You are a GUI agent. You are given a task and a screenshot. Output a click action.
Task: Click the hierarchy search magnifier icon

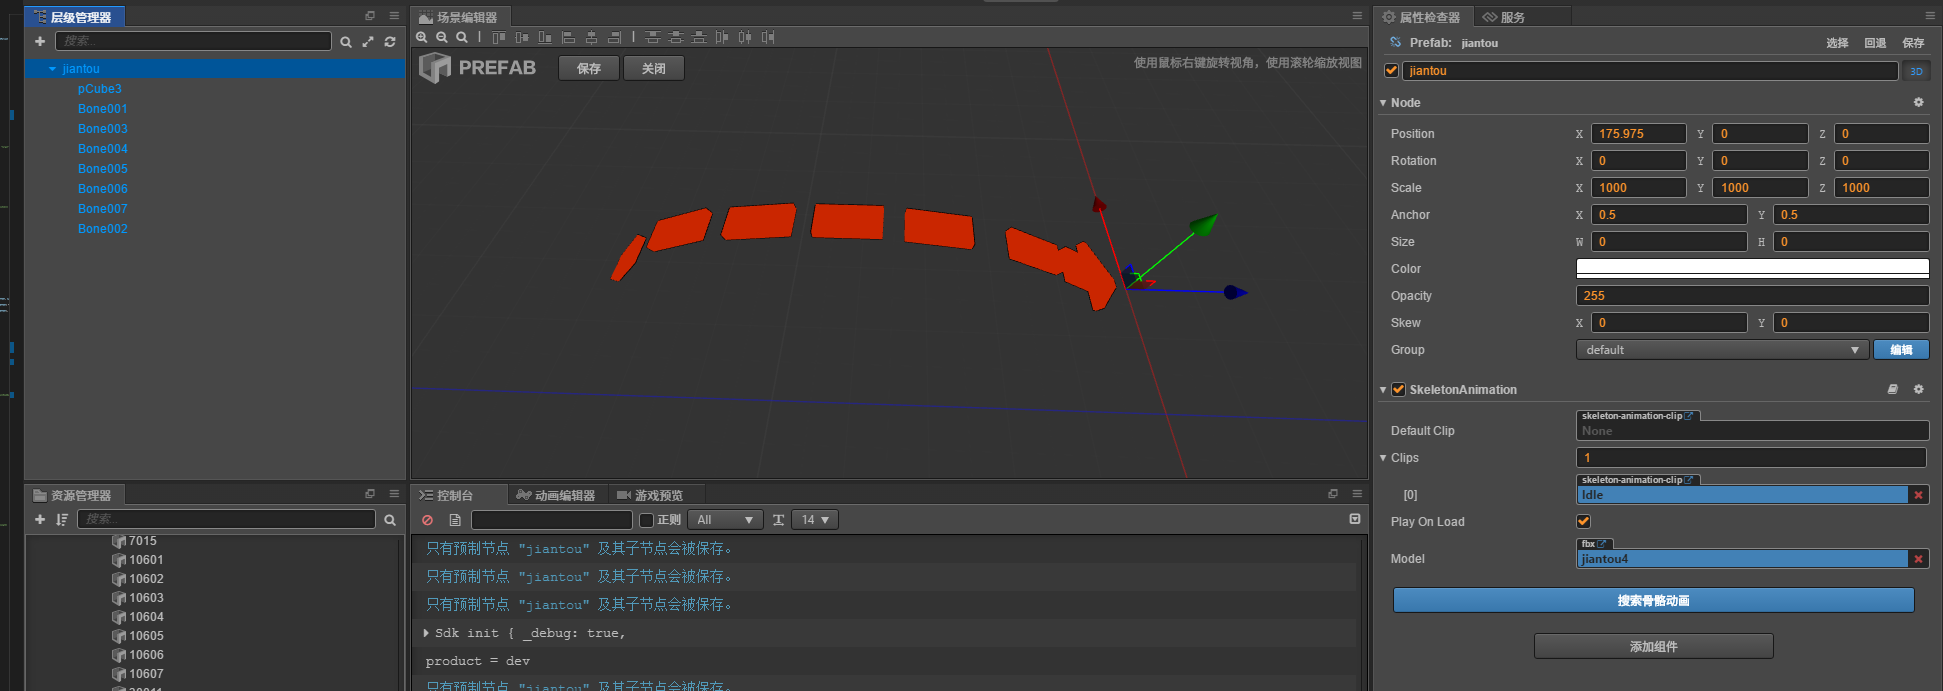pos(346,42)
